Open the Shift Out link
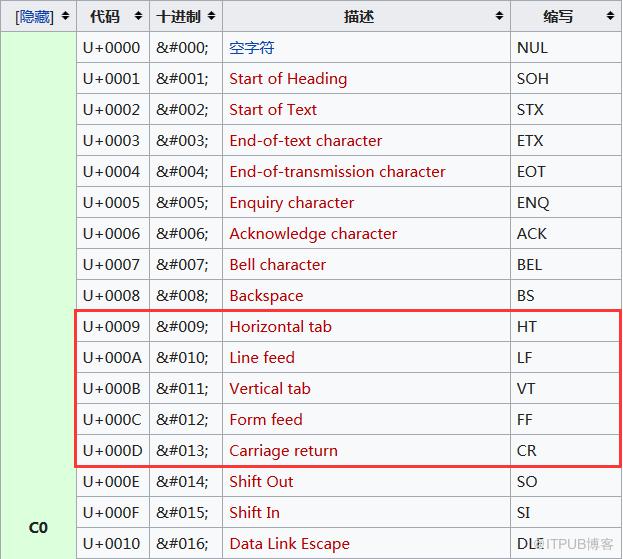 [261, 482]
